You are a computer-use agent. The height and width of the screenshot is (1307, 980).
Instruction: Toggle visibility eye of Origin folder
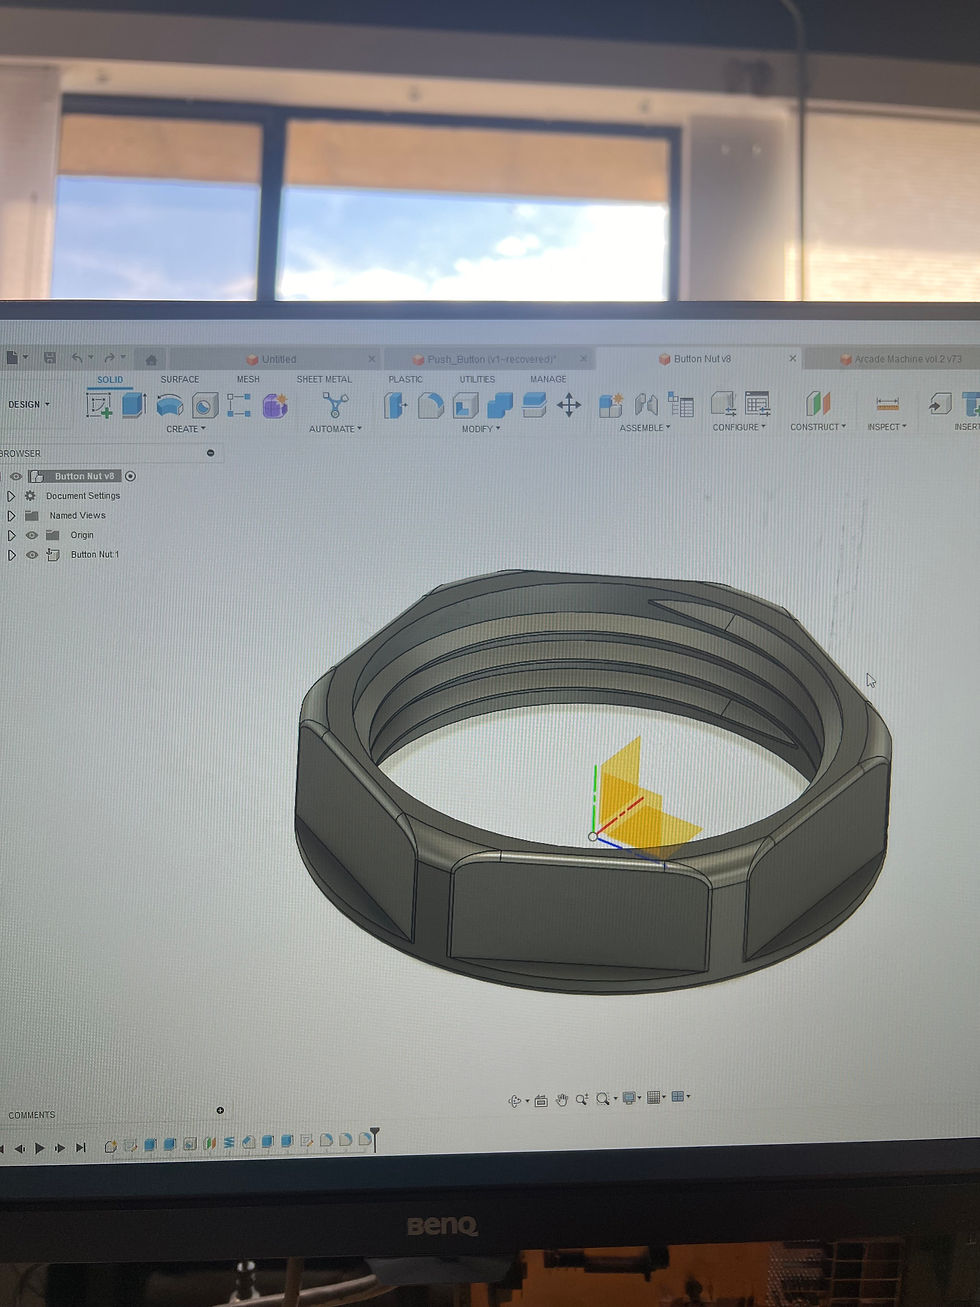[x=32, y=535]
